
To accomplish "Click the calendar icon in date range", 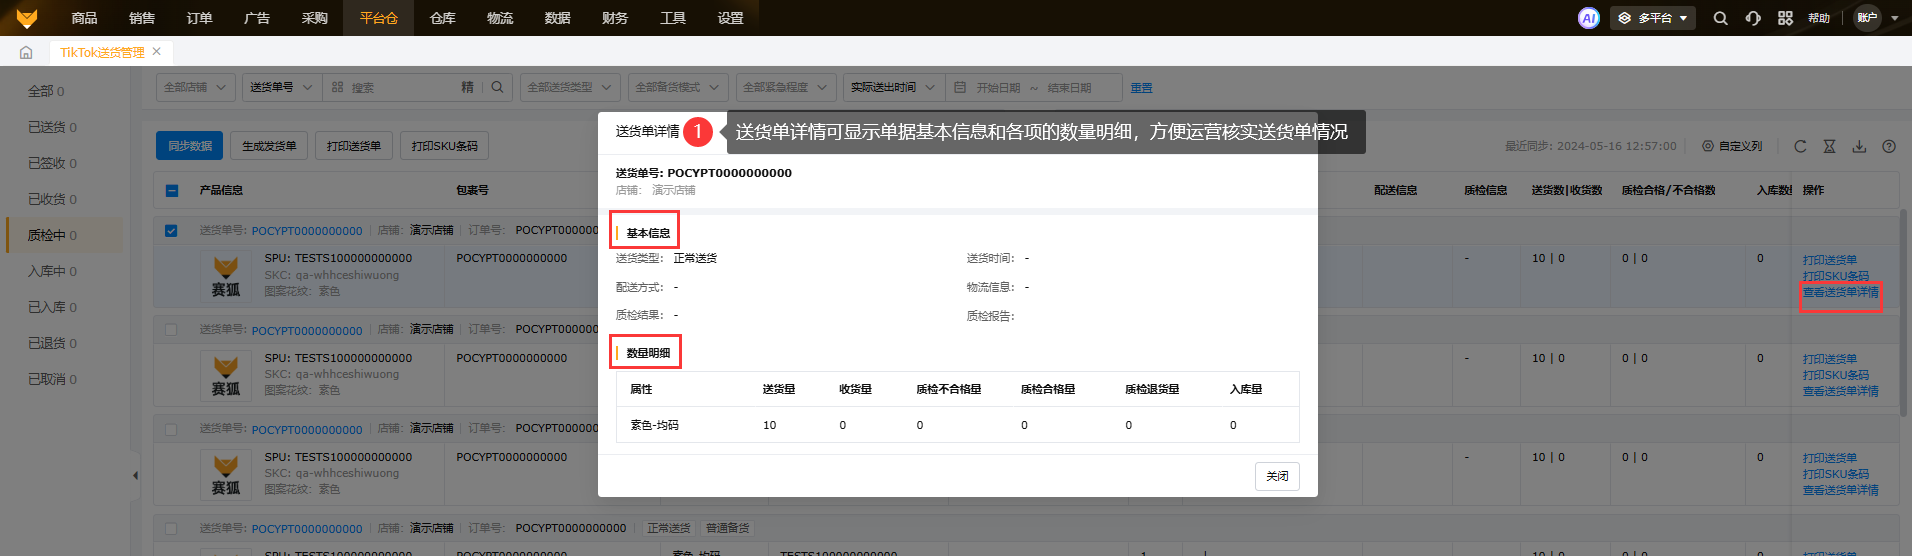I will click(x=960, y=88).
